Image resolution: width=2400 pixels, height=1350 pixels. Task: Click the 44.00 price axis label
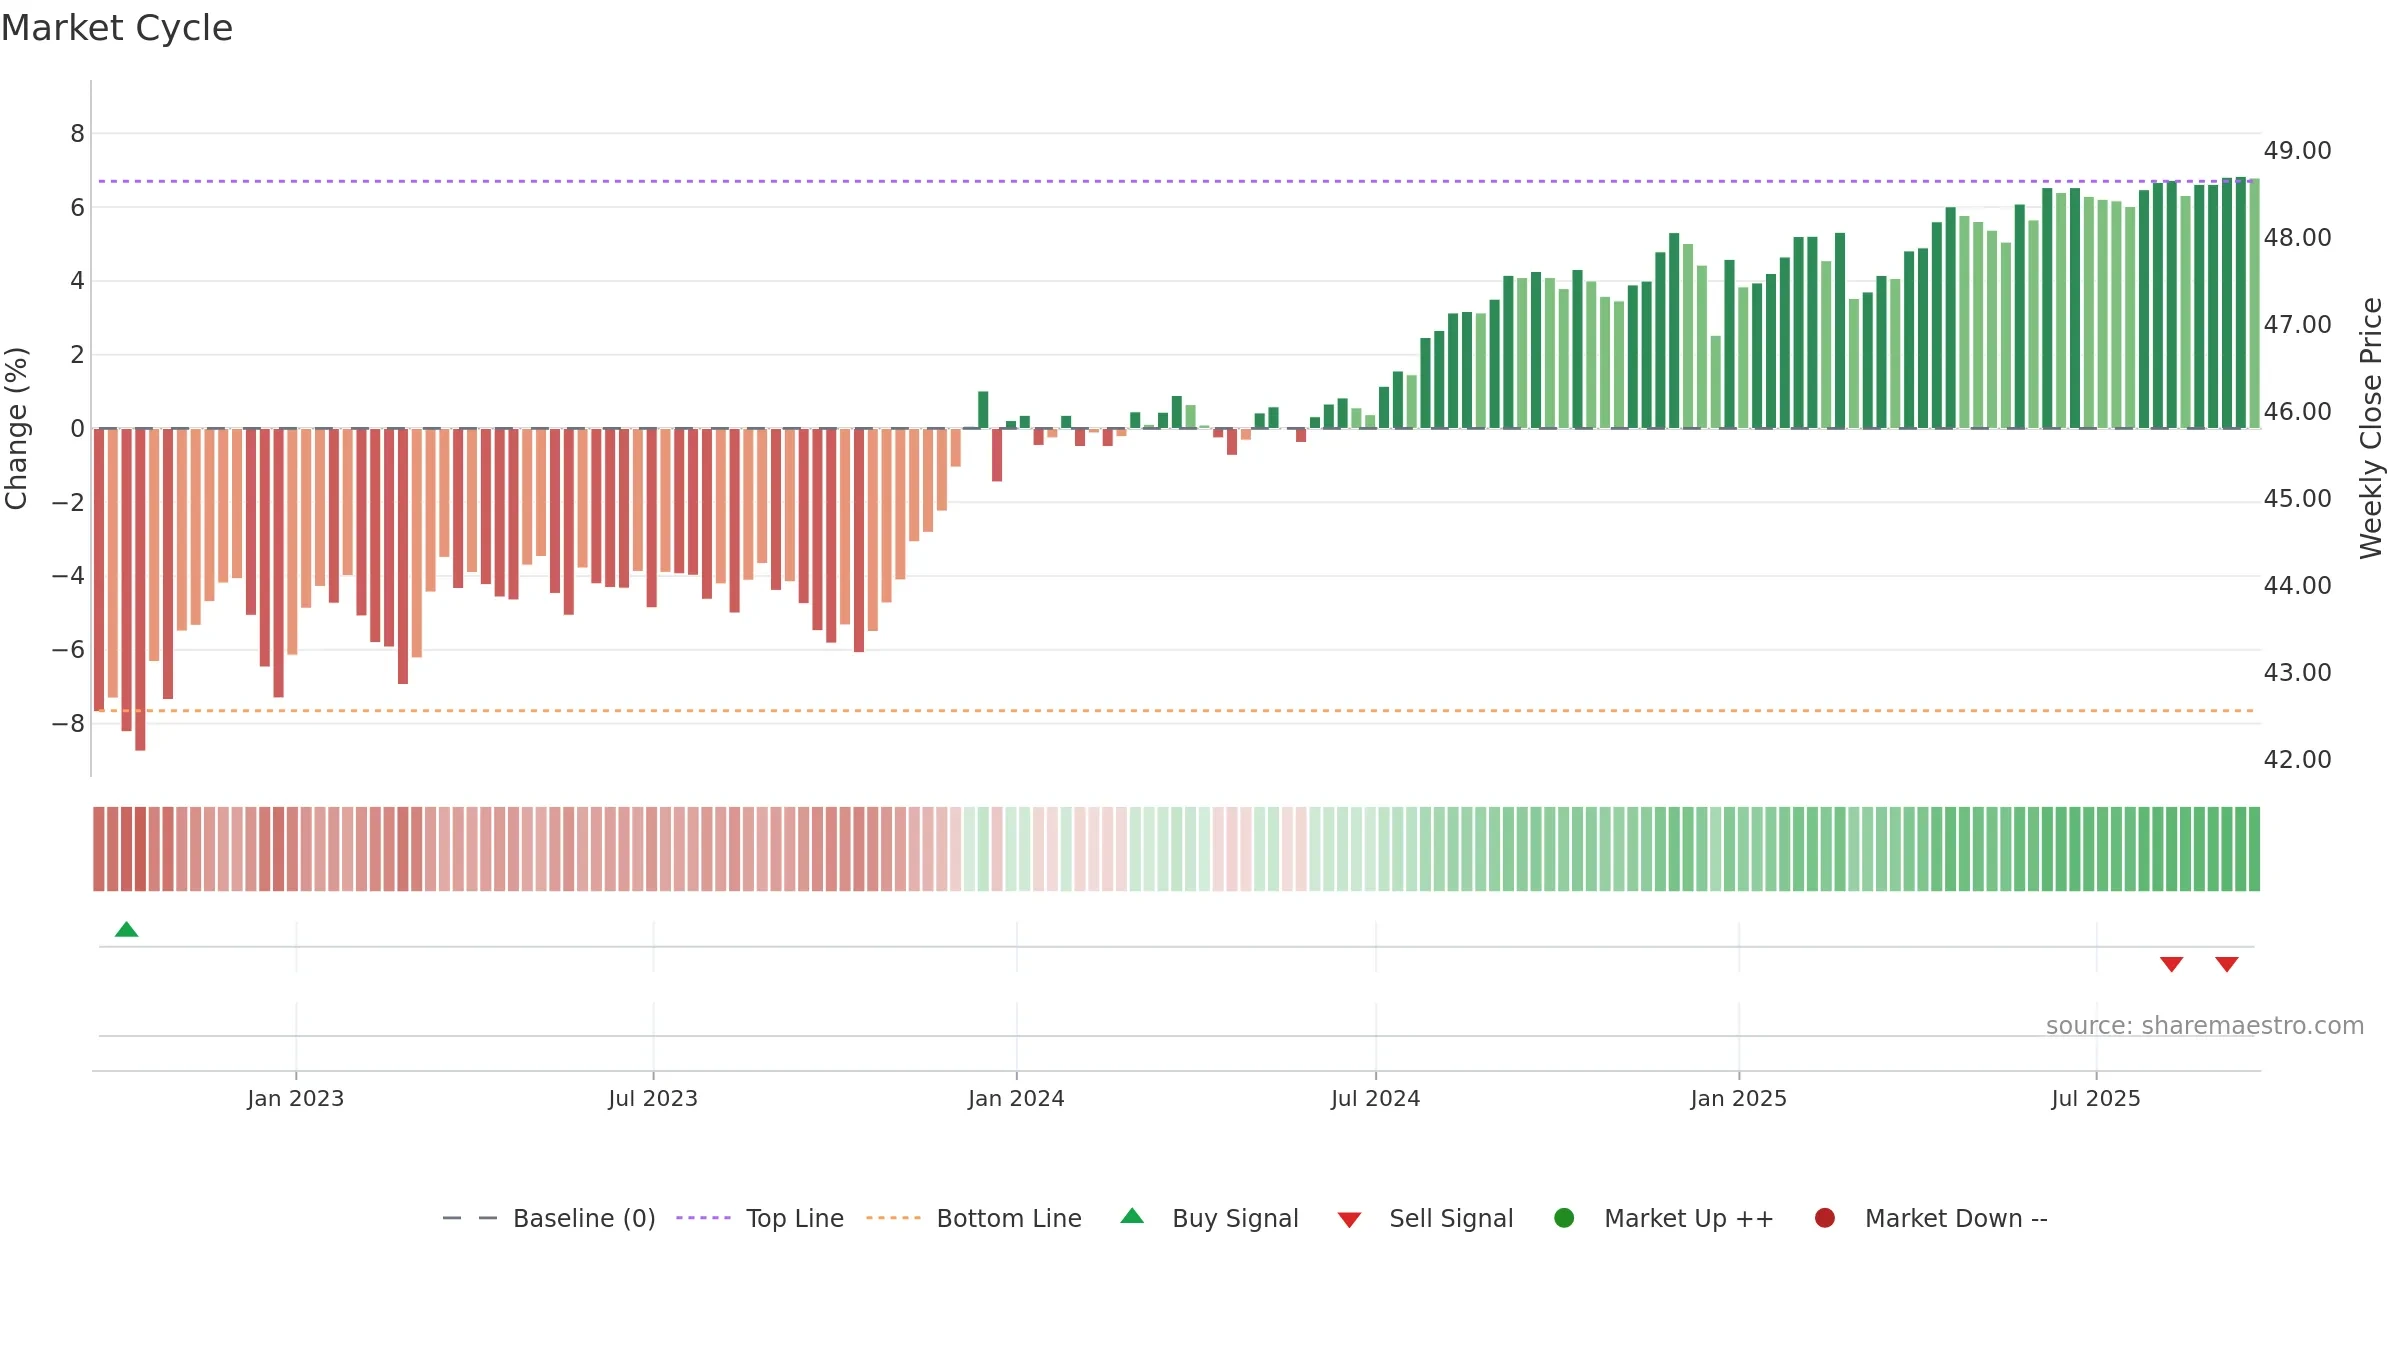(2297, 586)
